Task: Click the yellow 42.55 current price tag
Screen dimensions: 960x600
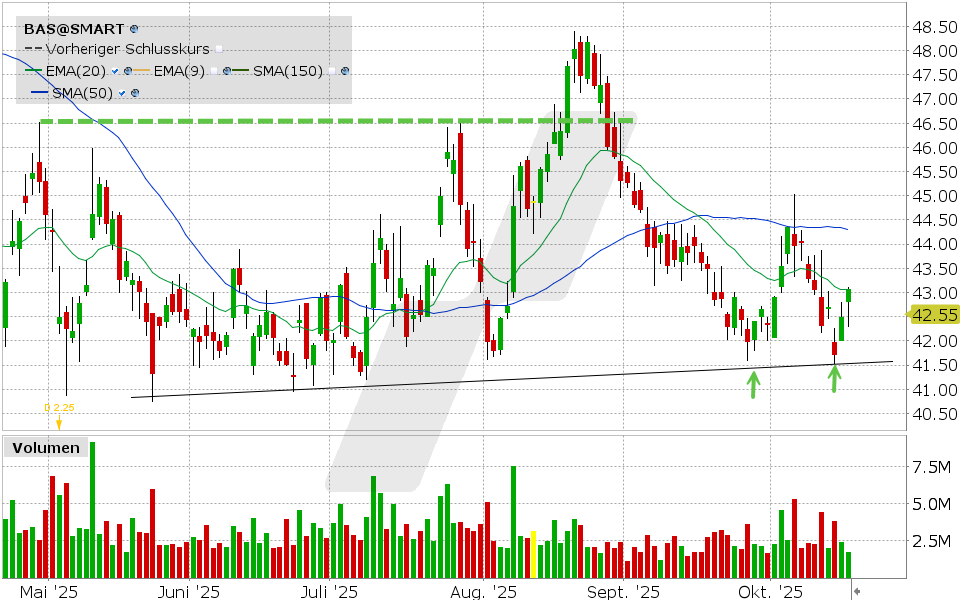Action: point(932,315)
